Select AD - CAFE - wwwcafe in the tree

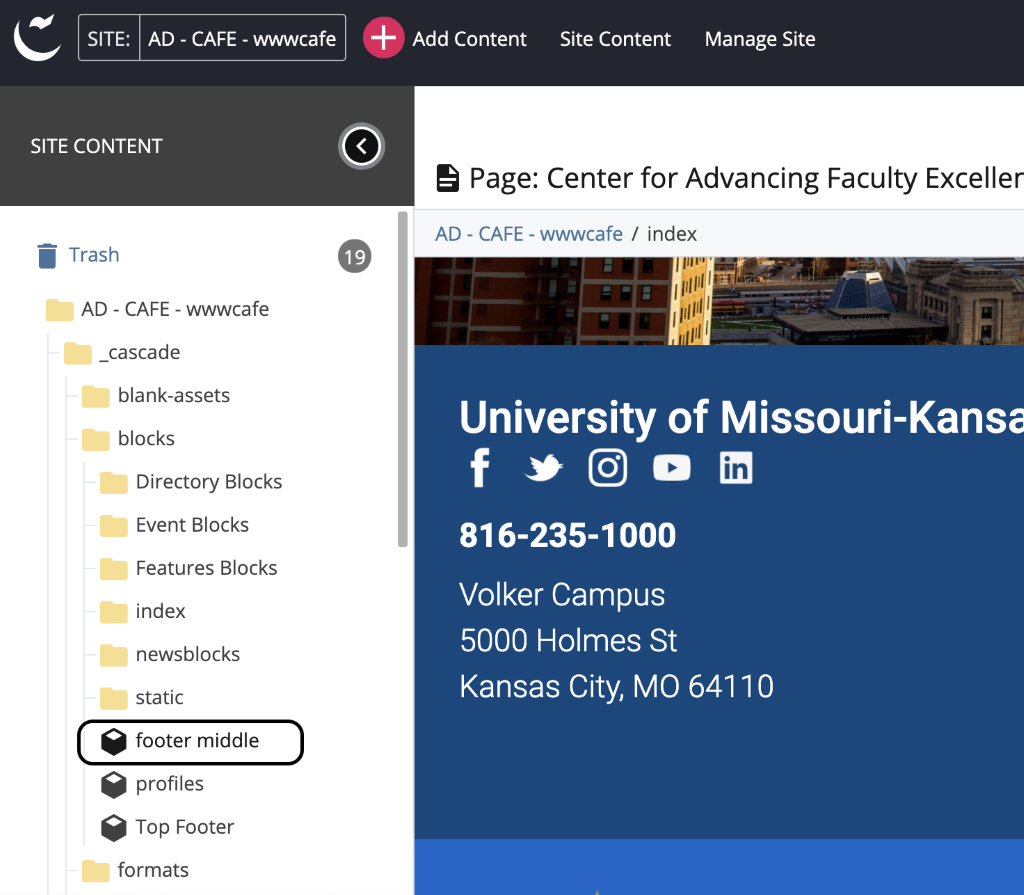[175, 309]
